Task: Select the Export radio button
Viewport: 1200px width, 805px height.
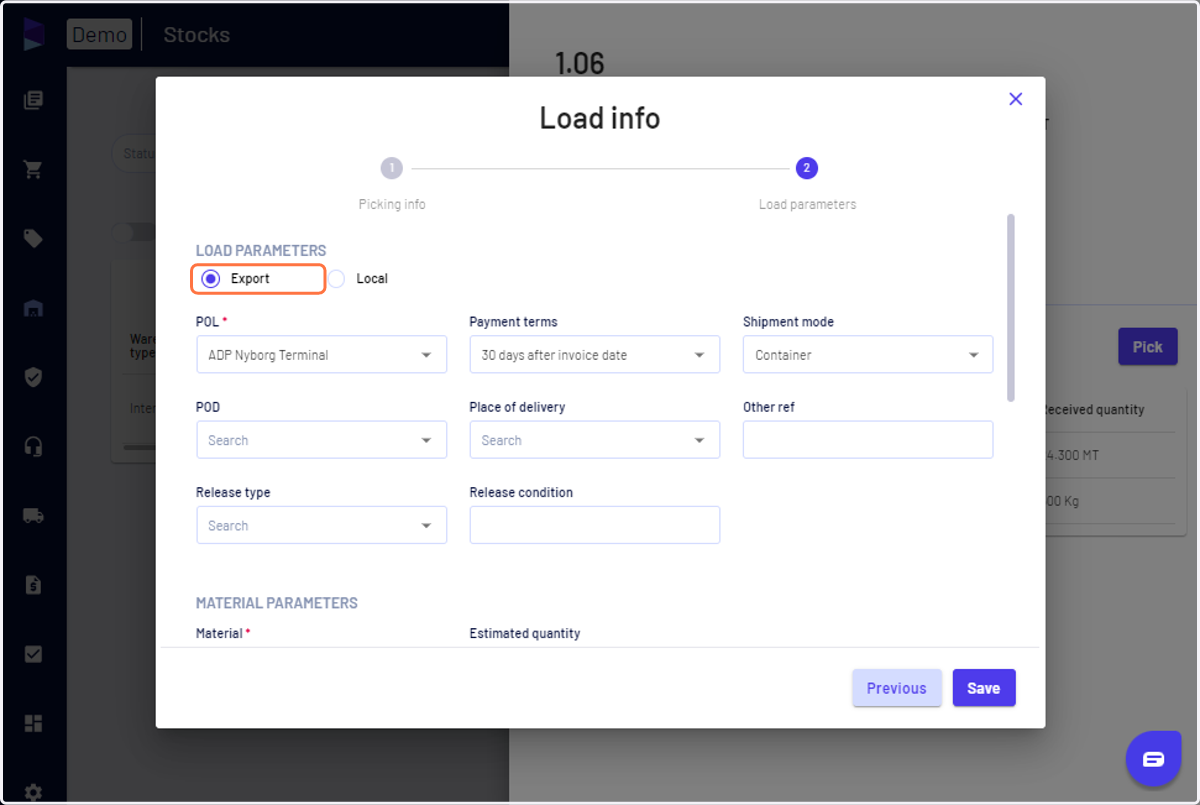Action: (x=210, y=279)
